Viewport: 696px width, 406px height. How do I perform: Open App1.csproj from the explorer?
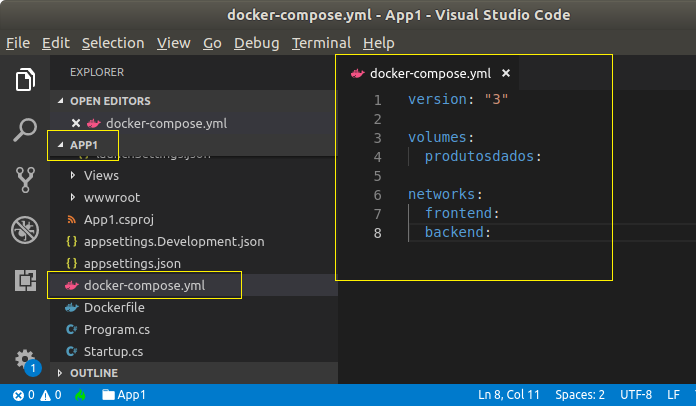pyautogui.click(x=119, y=220)
